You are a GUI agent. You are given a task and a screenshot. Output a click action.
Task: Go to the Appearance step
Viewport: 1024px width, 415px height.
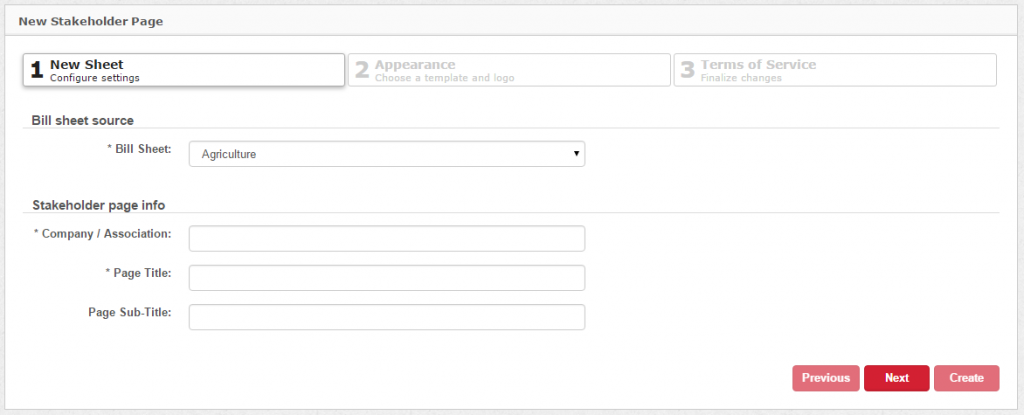pos(509,70)
